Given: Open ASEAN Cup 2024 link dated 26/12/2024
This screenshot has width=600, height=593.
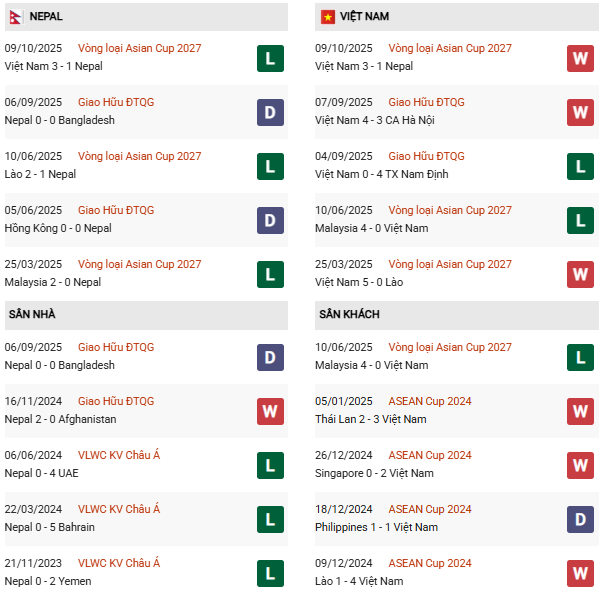Looking at the screenshot, I should point(430,455).
